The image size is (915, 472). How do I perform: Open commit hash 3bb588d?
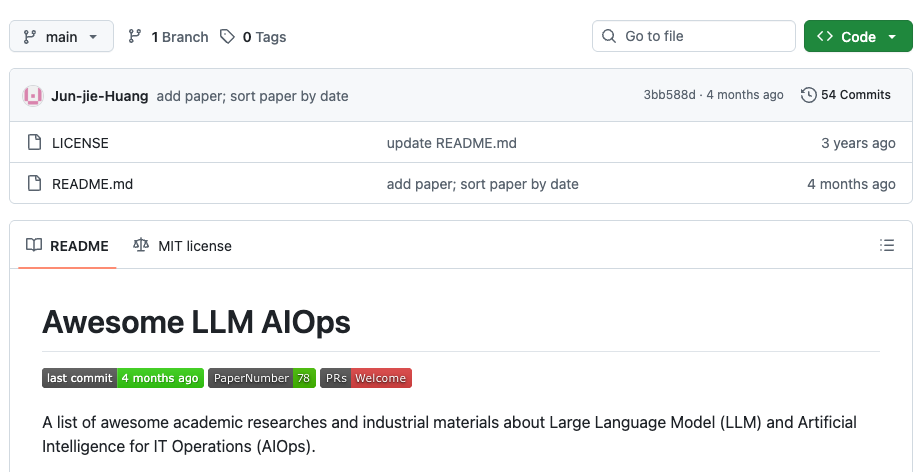click(x=669, y=95)
